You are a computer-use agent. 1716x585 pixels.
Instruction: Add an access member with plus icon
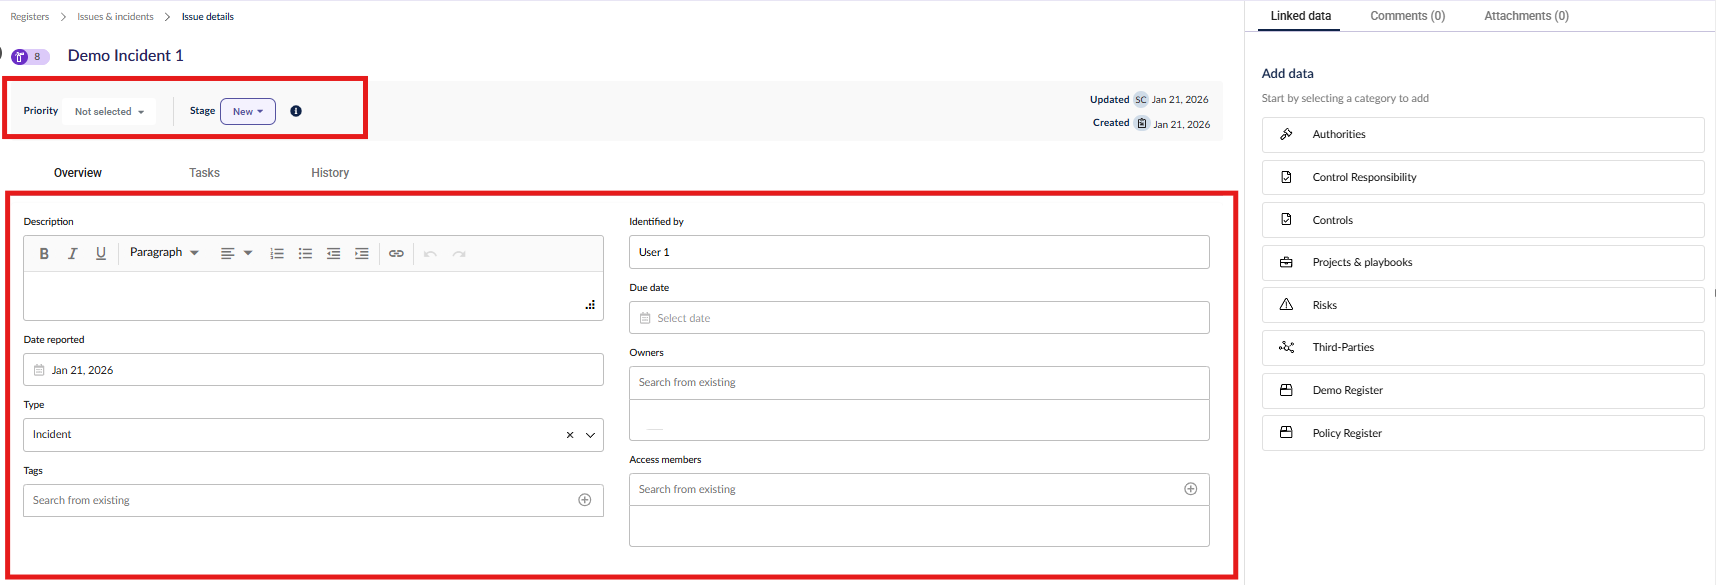pos(1190,489)
